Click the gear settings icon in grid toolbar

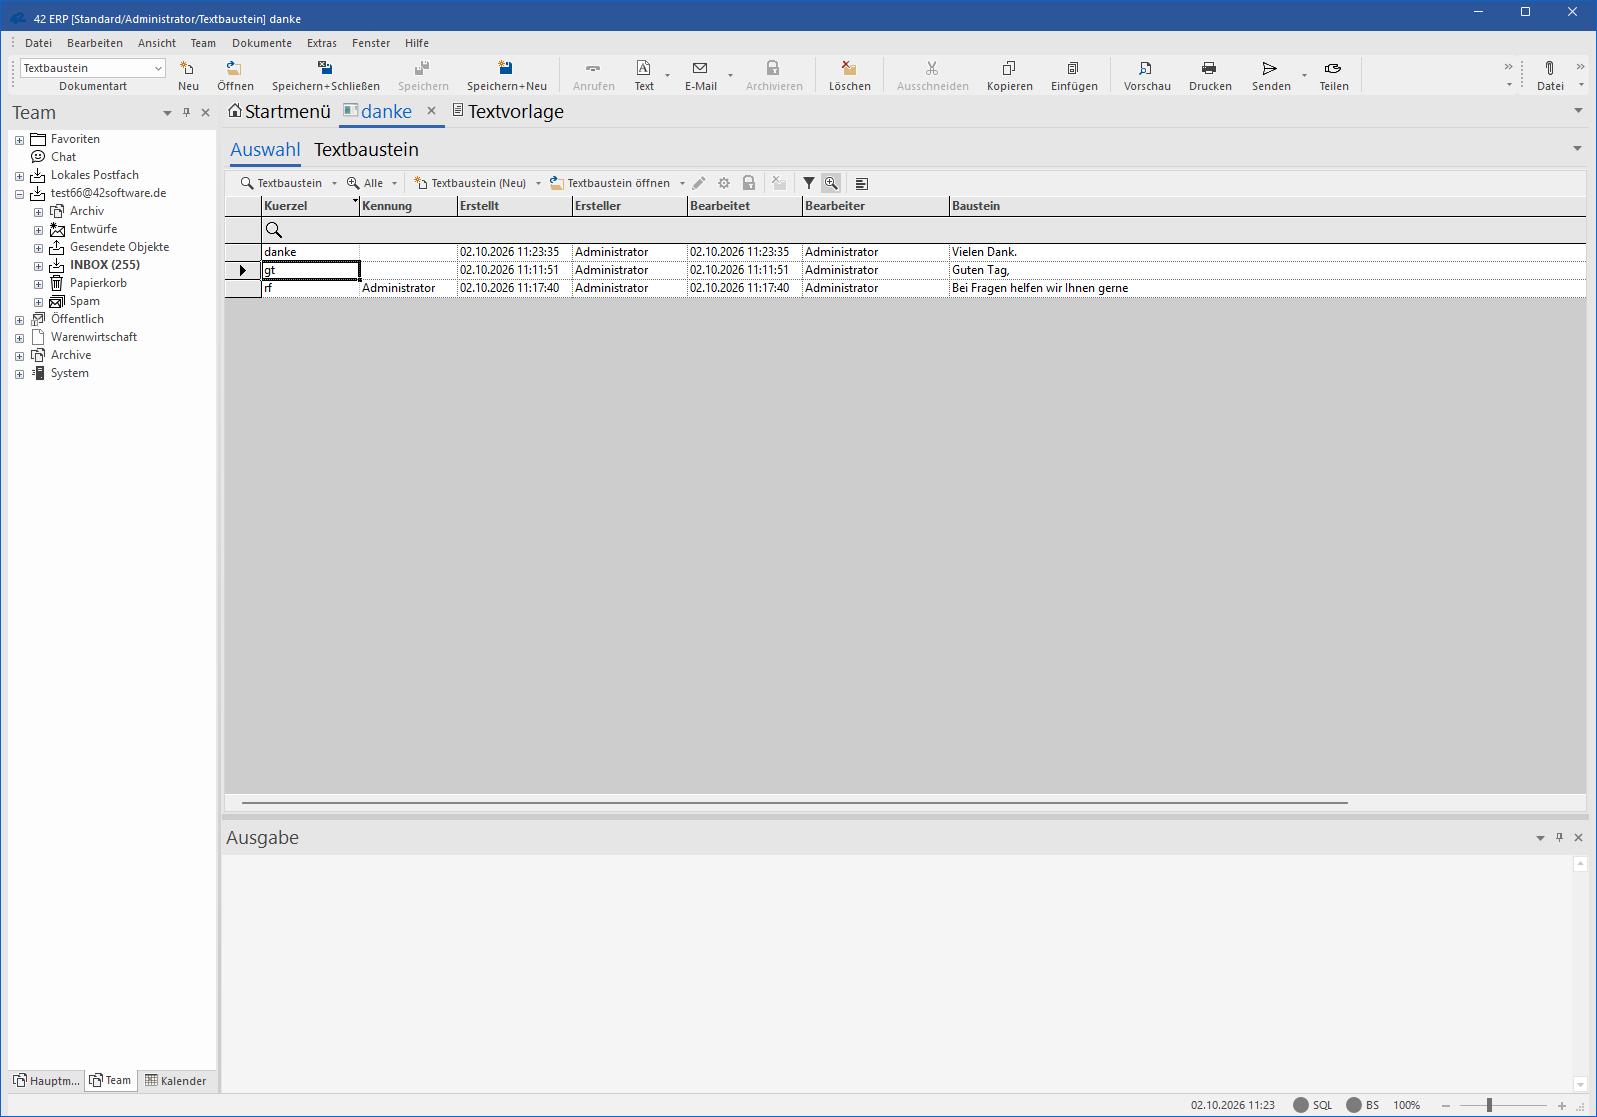click(724, 183)
